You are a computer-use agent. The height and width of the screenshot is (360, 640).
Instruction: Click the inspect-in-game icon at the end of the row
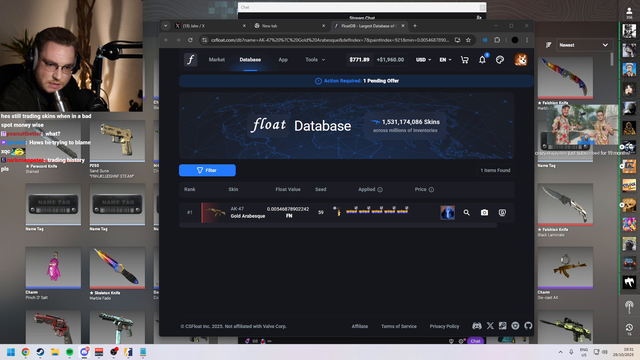[x=502, y=213]
